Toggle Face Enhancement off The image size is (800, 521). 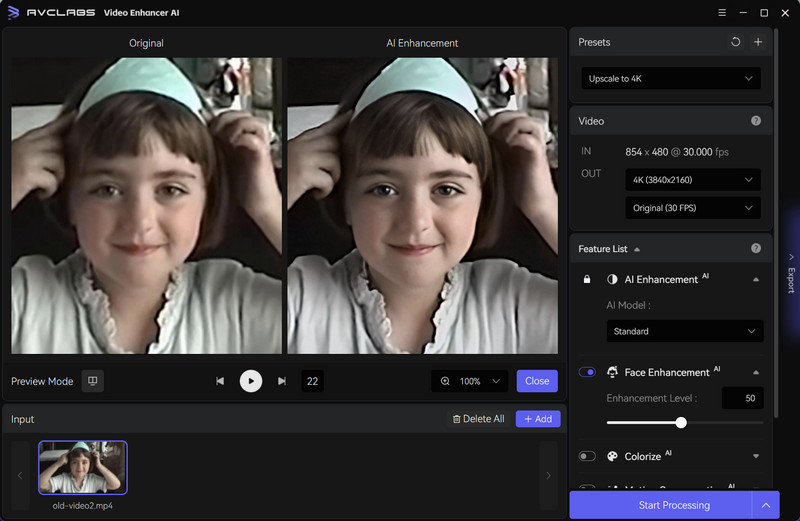pos(587,372)
